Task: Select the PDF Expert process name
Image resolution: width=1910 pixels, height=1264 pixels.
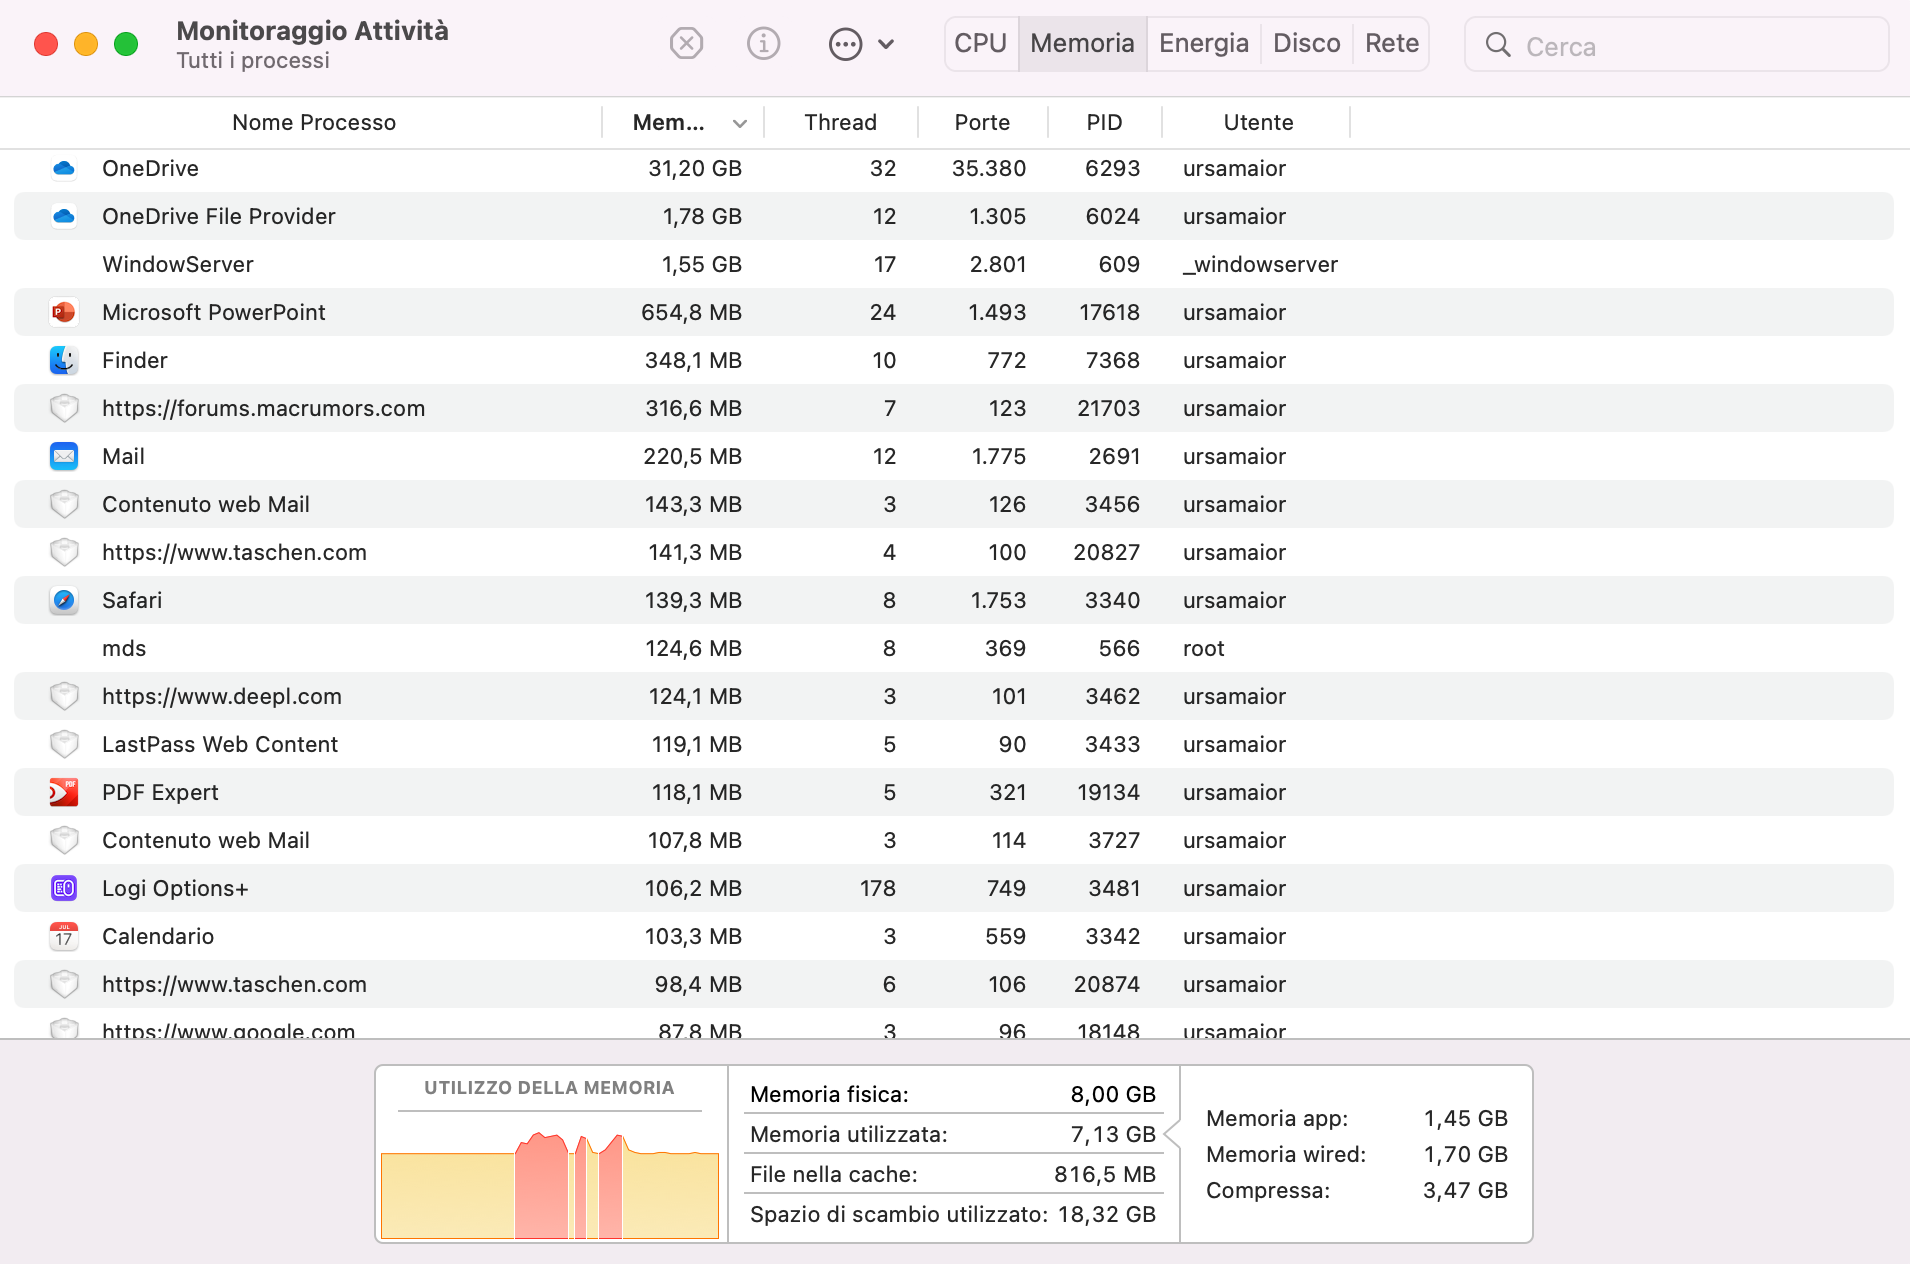Action: tap(160, 792)
